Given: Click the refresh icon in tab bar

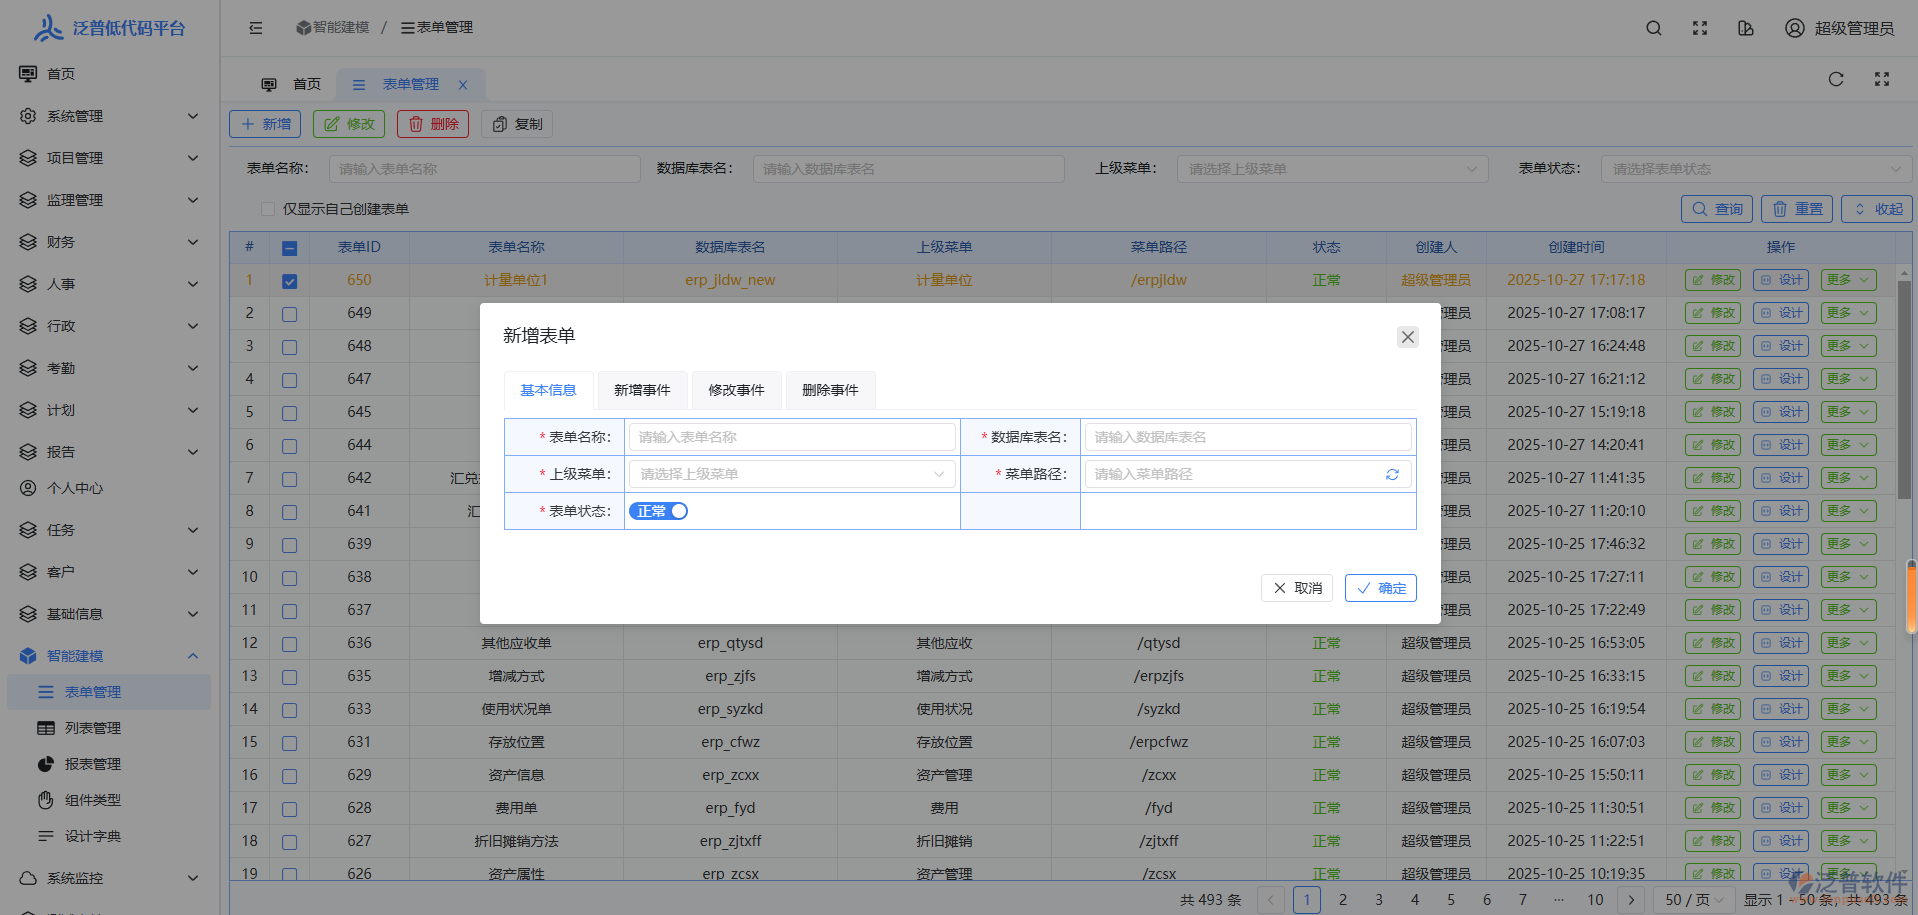Looking at the screenshot, I should coord(1836,79).
